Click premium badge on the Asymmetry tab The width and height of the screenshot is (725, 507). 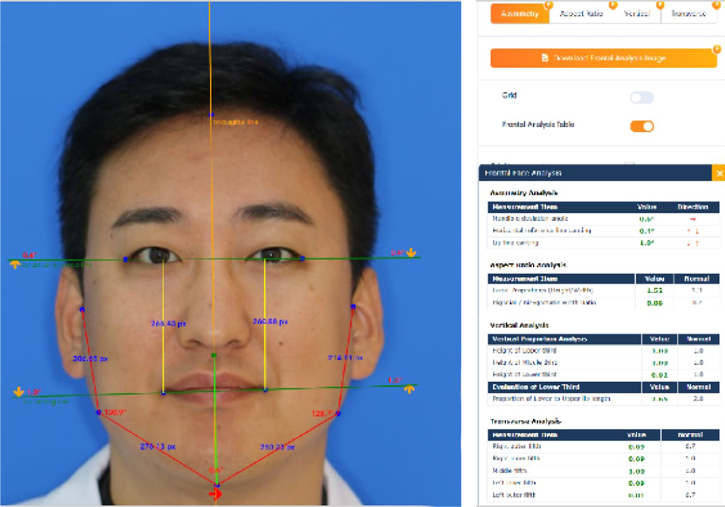pos(548,5)
